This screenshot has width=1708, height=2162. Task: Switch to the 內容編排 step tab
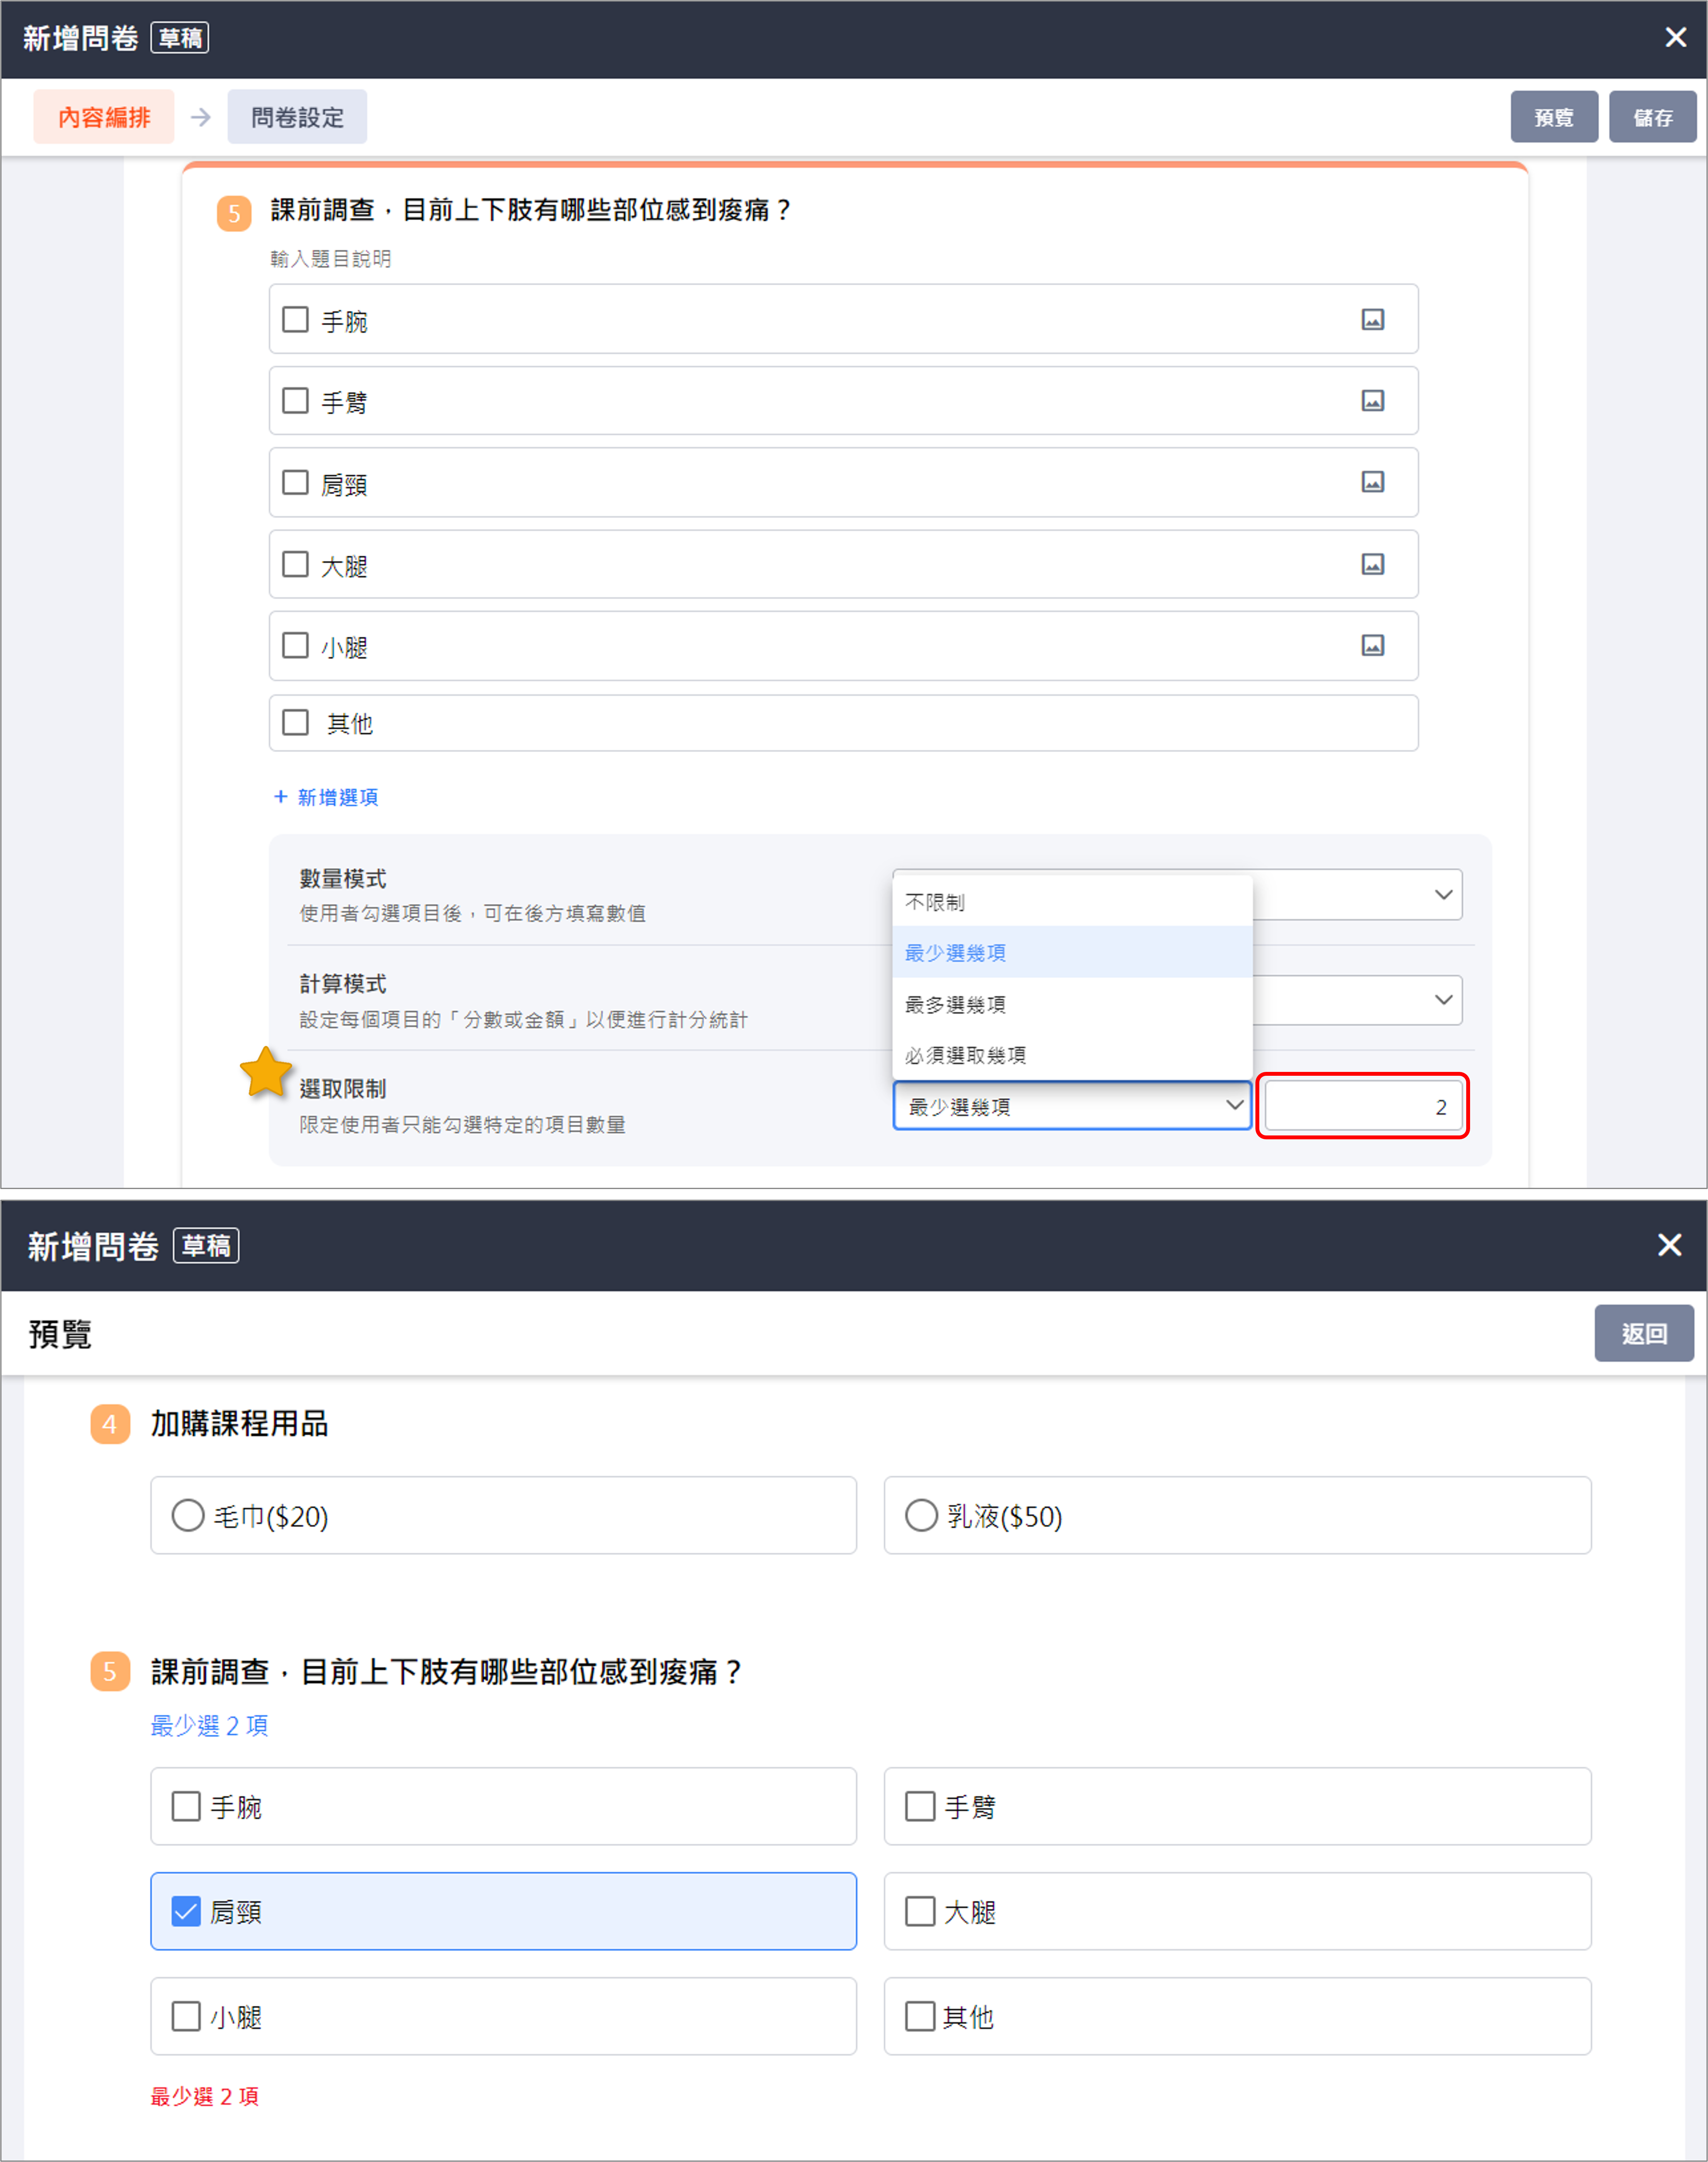(x=104, y=117)
